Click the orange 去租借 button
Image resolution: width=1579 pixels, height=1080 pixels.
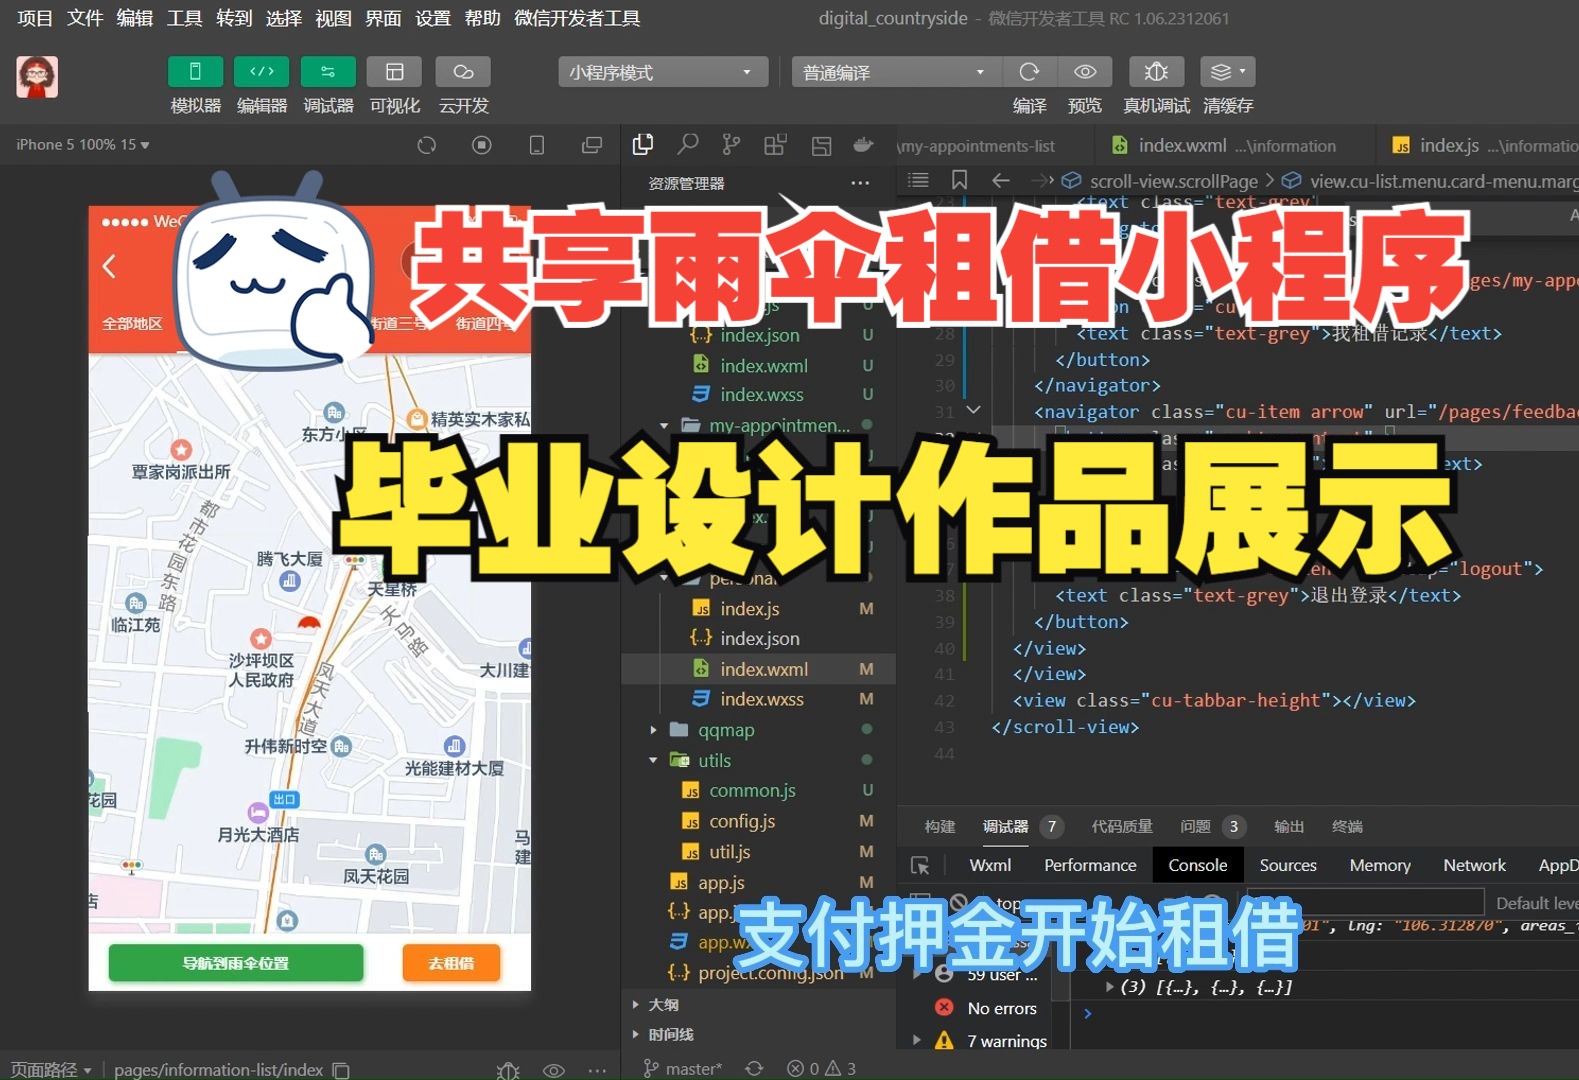tap(451, 963)
